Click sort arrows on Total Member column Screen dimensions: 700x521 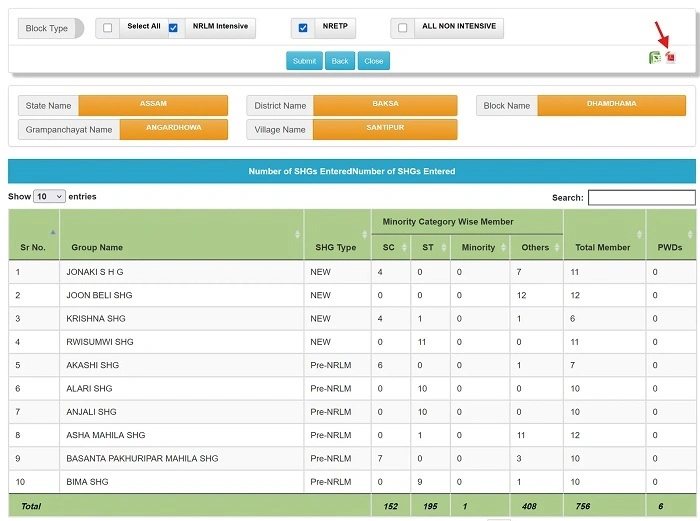(x=639, y=234)
